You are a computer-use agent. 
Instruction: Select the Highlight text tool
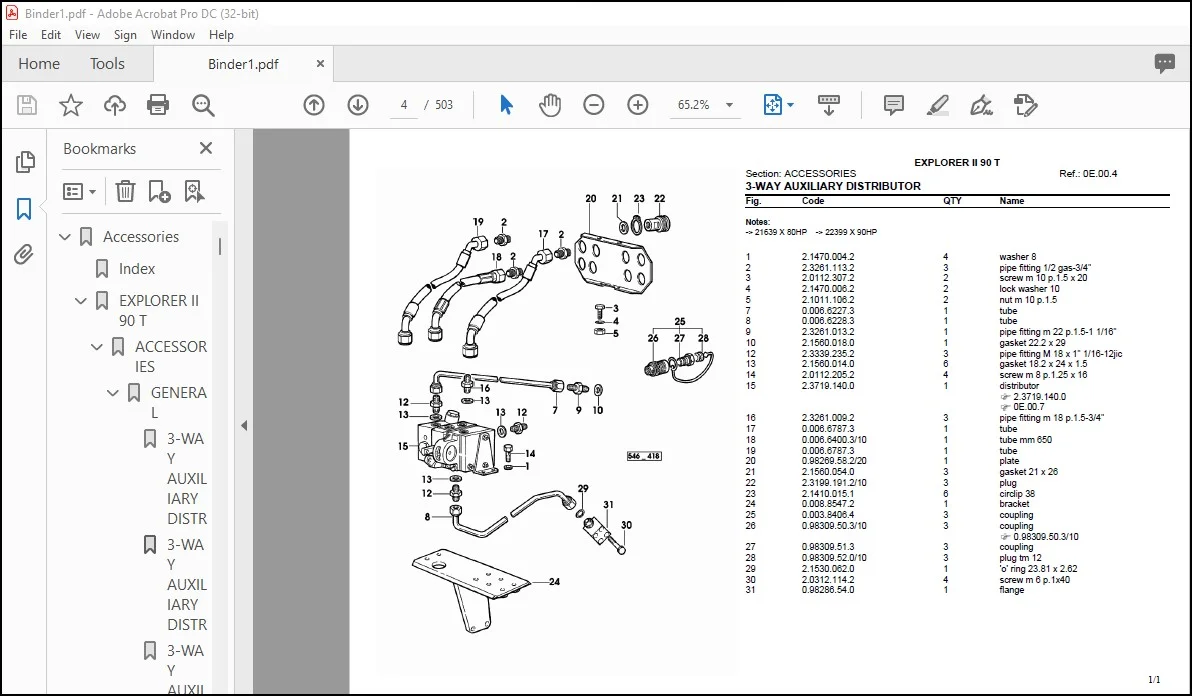point(938,105)
